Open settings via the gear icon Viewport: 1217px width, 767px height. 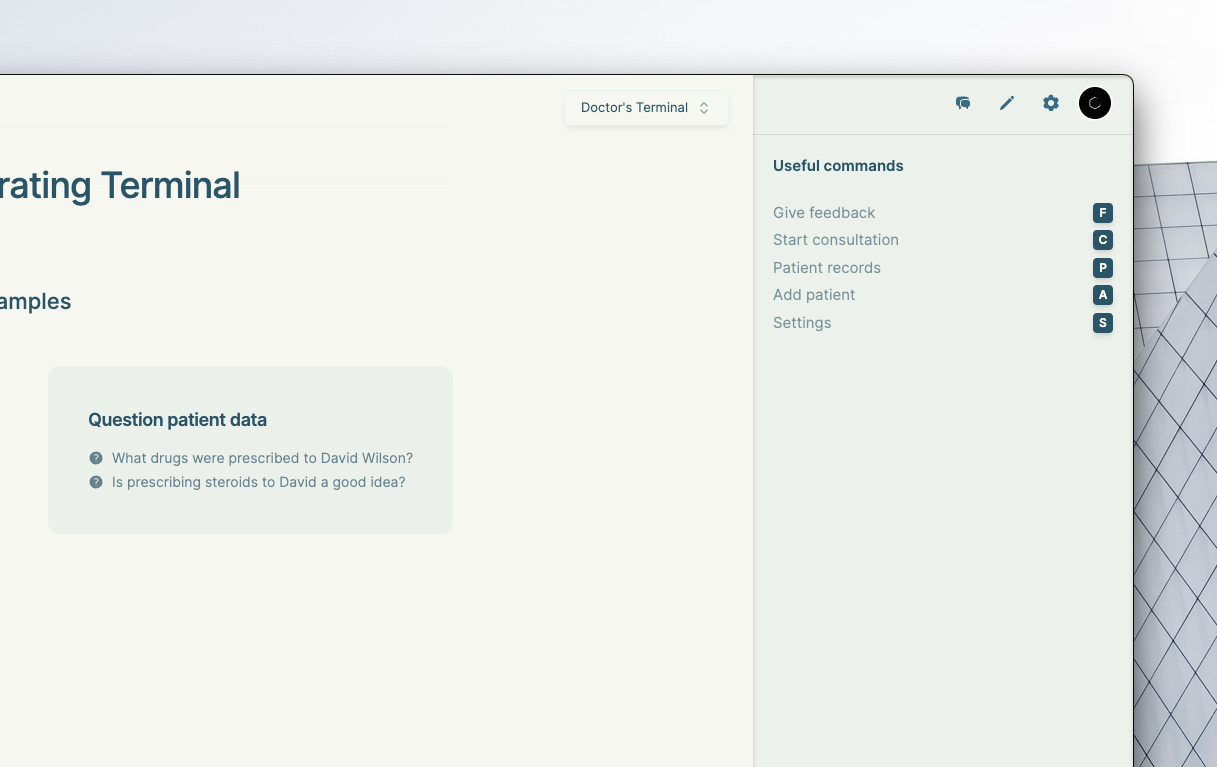(x=1051, y=103)
